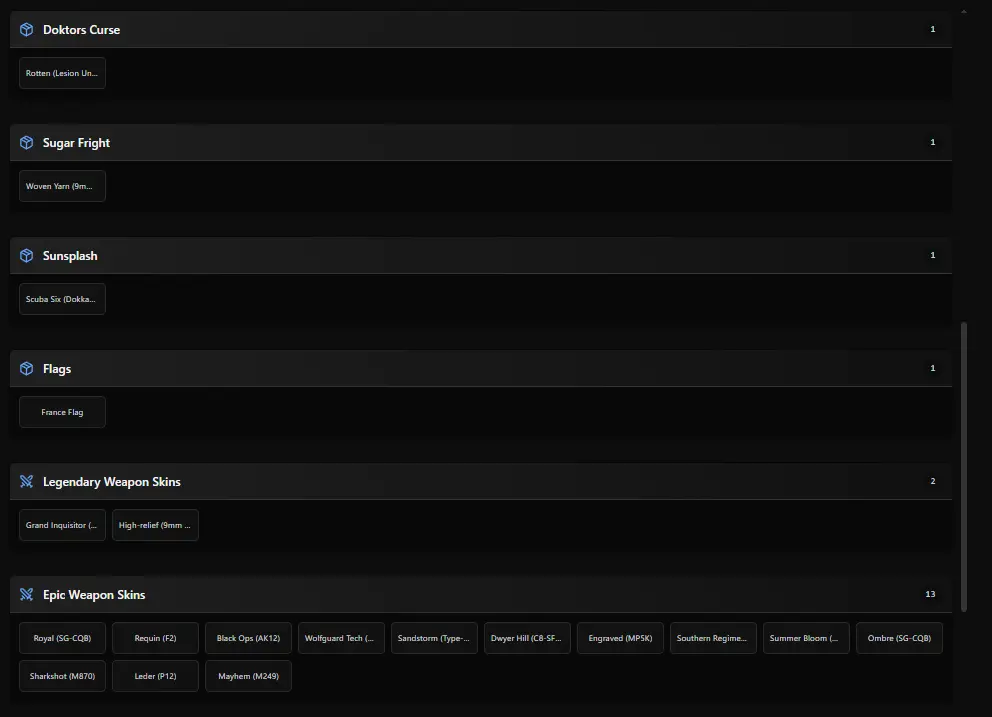Image resolution: width=992 pixels, height=717 pixels.
Task: Click the count badge showing 13
Action: (930, 595)
